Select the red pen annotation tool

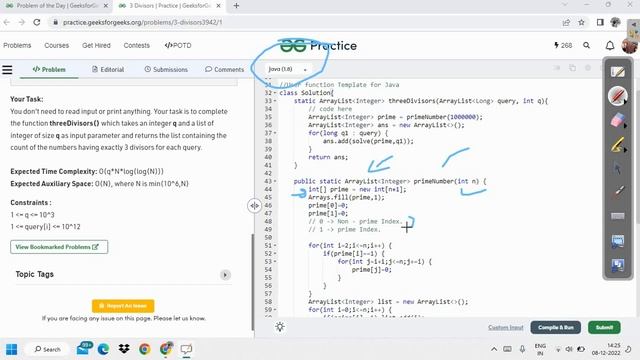pos(618,96)
